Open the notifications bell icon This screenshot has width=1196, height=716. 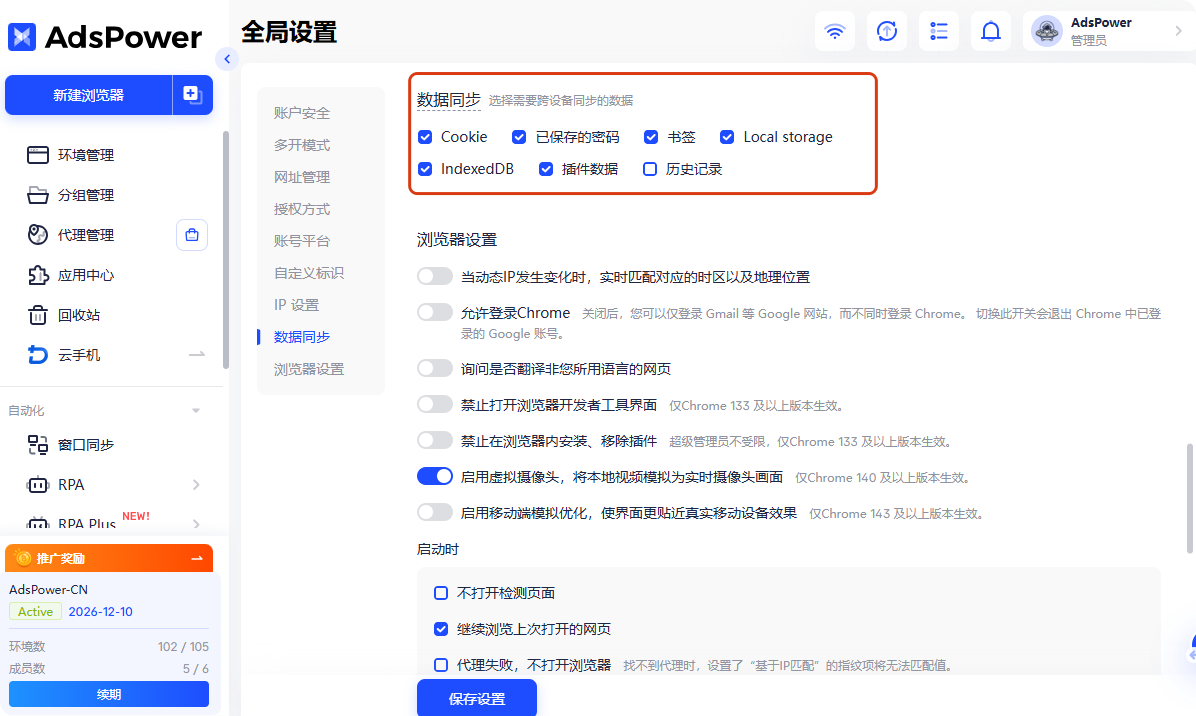(990, 31)
